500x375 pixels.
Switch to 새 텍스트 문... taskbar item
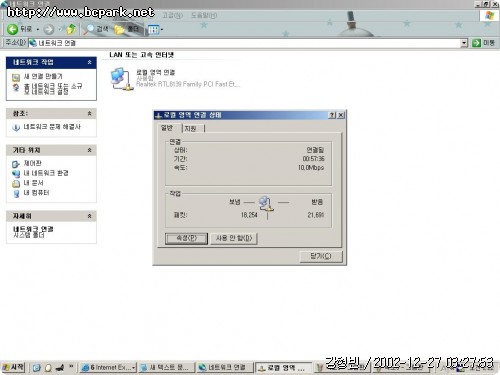[167, 368]
